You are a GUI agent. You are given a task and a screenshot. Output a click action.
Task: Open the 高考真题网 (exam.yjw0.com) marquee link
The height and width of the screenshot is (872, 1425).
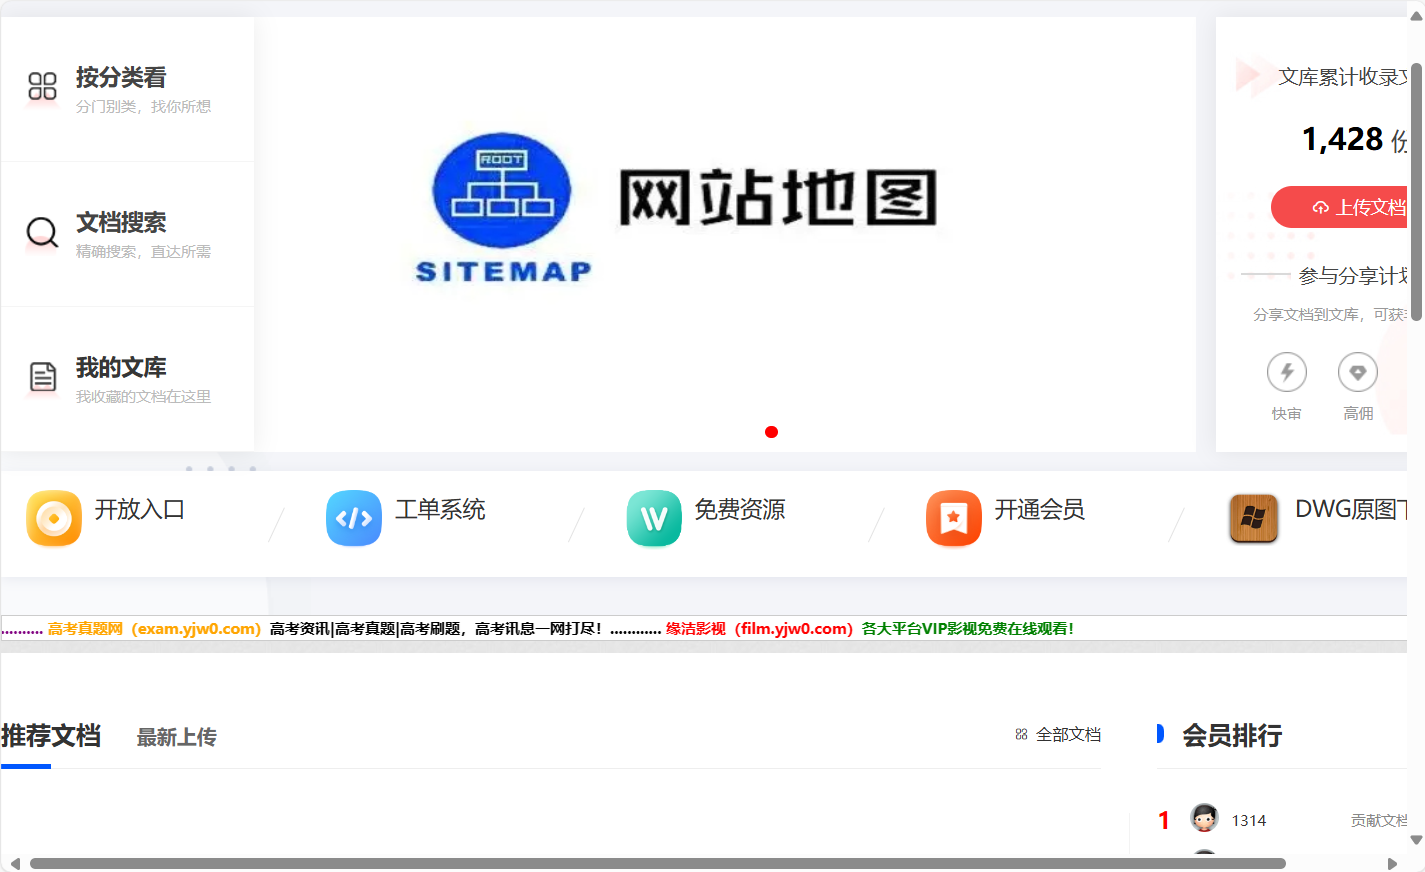tap(154, 629)
